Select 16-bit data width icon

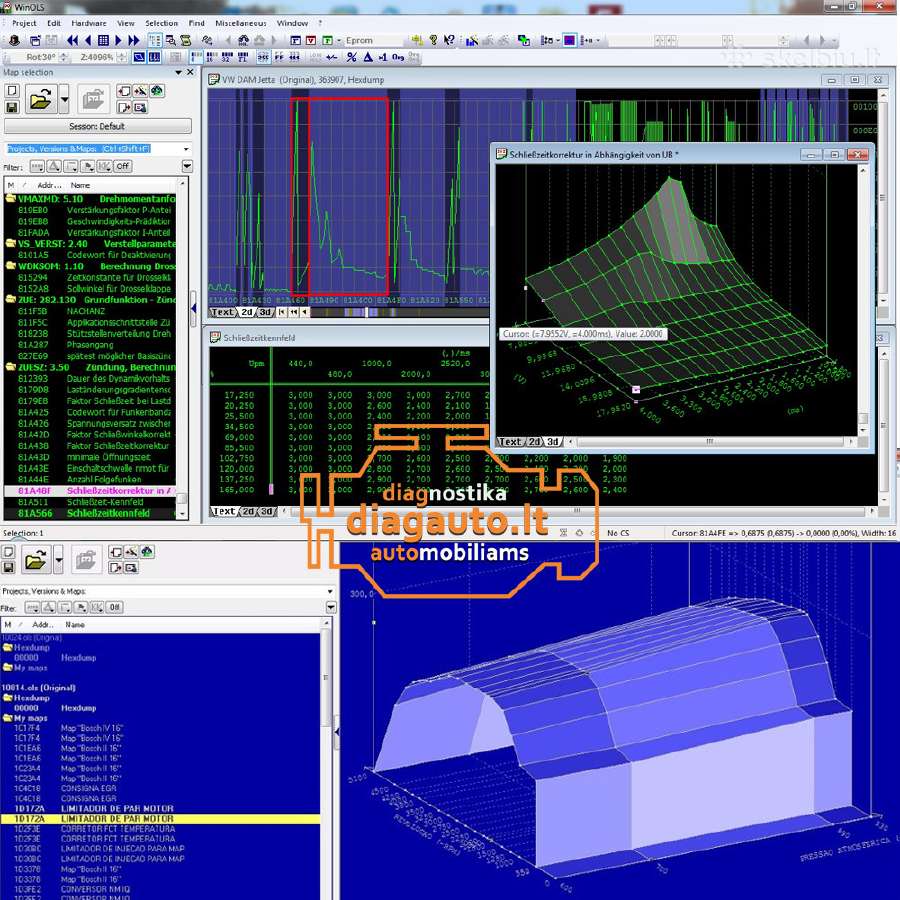pyautogui.click(x=211, y=57)
